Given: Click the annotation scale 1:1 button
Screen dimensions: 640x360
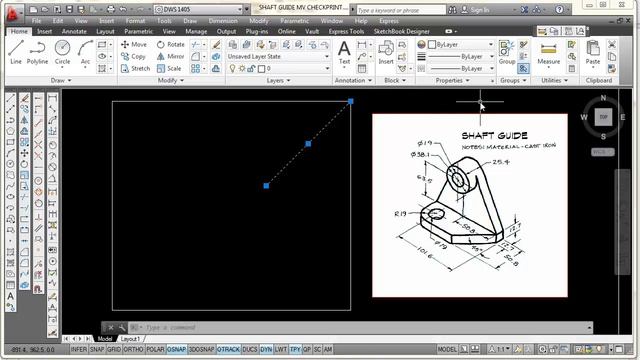Looking at the screenshot, I should point(499,349).
